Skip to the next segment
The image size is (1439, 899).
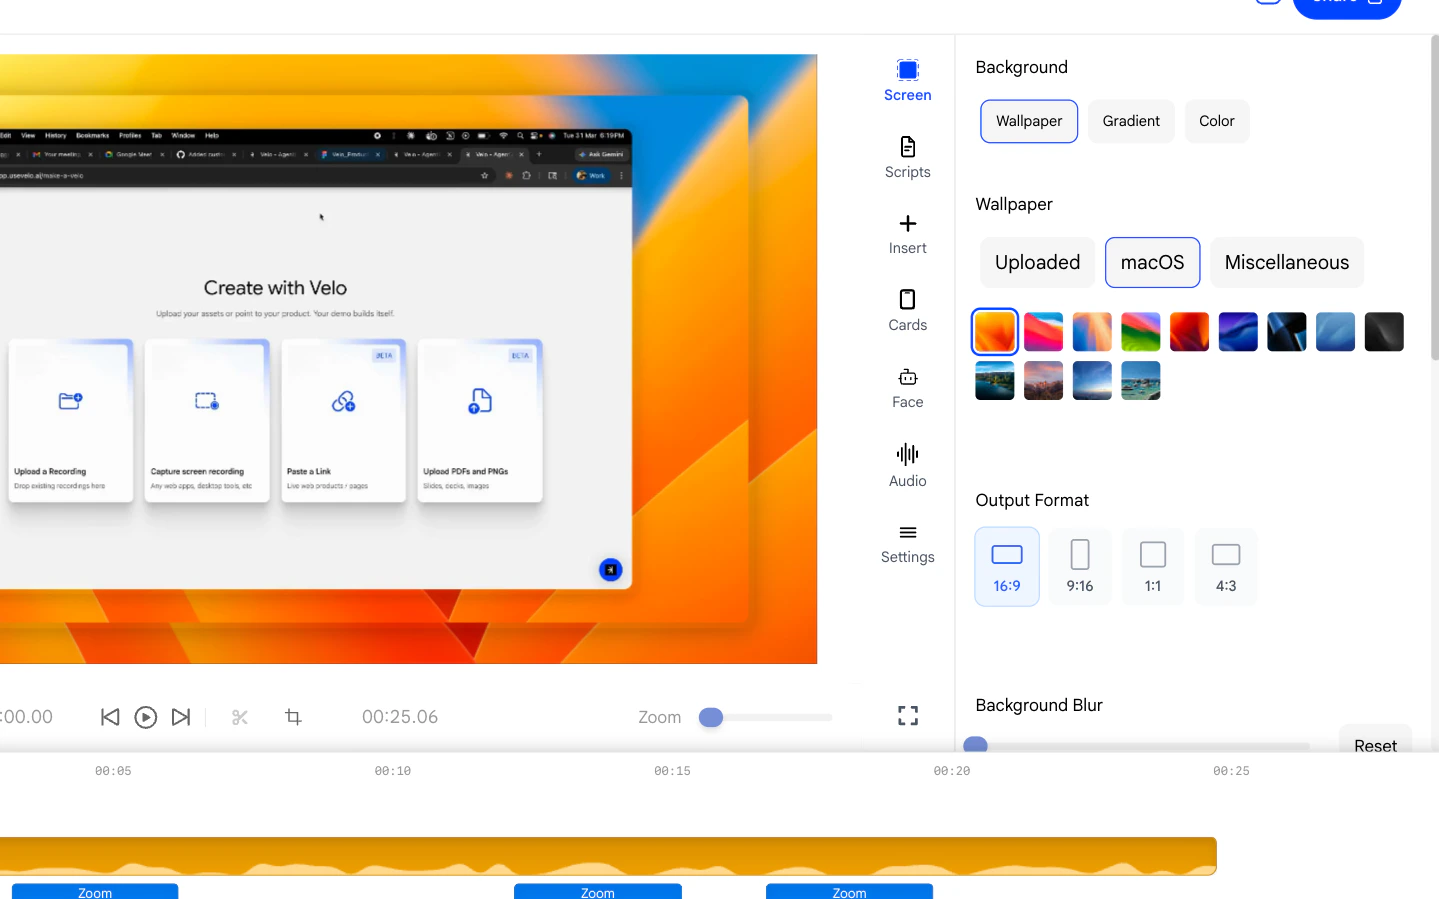181,717
